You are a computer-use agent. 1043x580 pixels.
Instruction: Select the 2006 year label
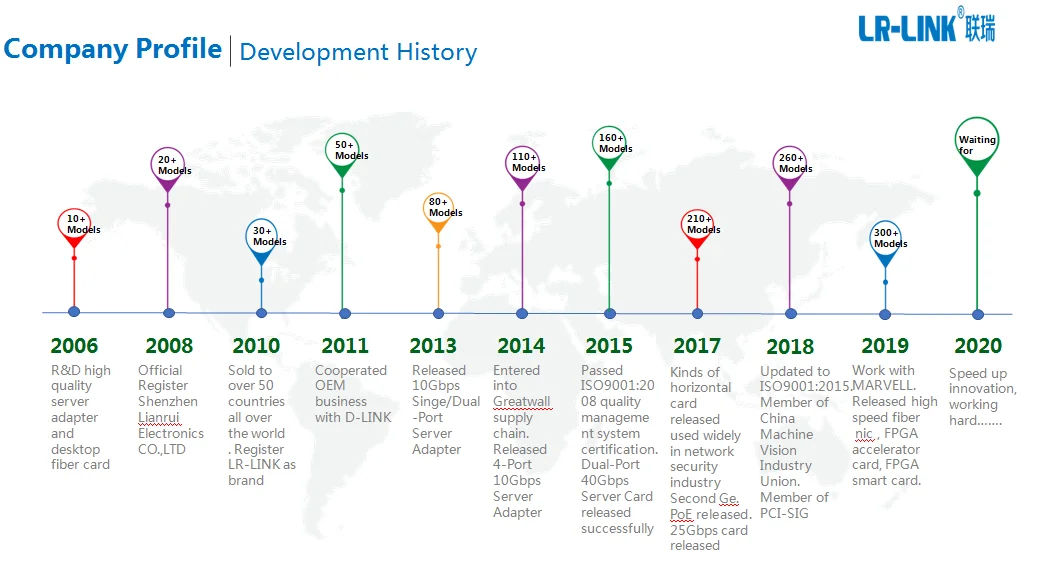coord(74,346)
